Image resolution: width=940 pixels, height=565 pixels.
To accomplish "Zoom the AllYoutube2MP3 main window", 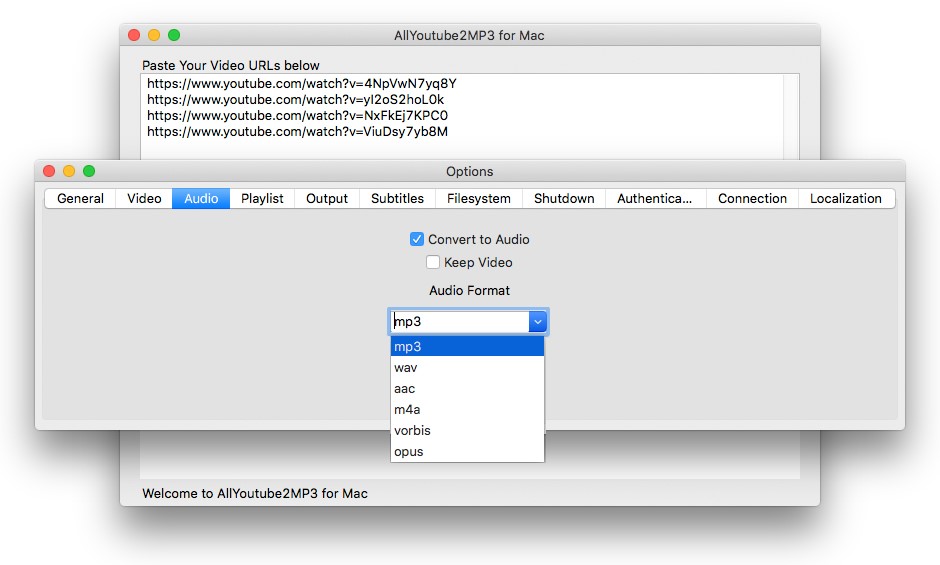I will (x=174, y=35).
